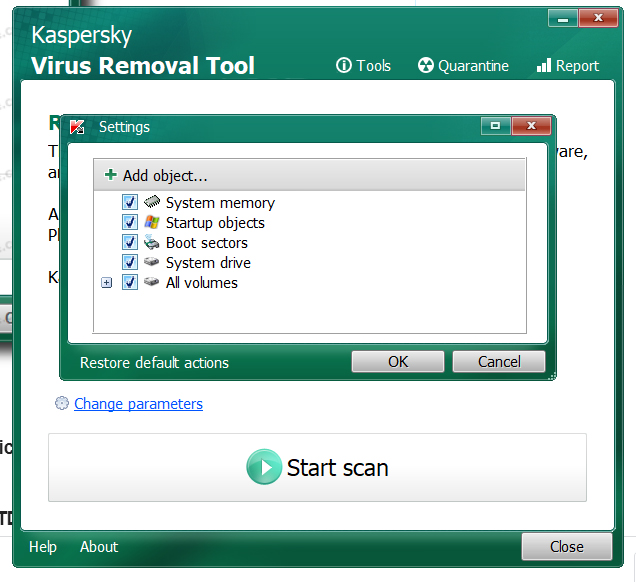Click the green plus icon beside Add object

coord(110,175)
